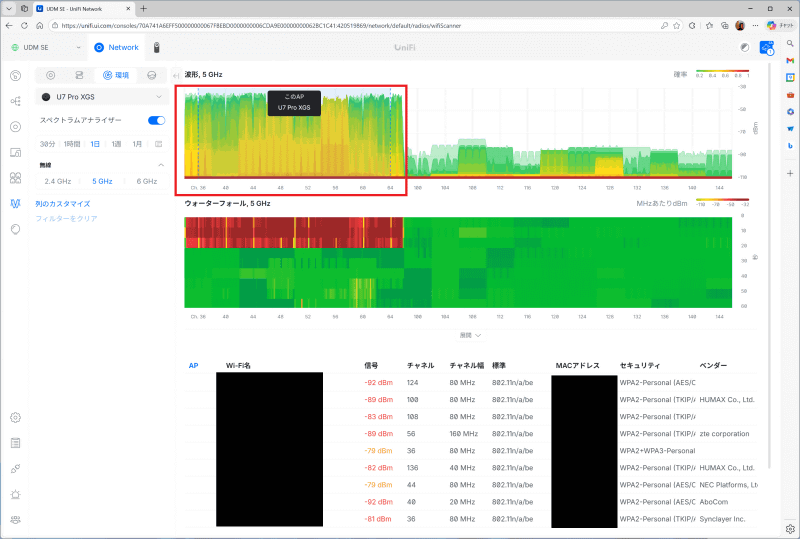Switch to the 環境 tab
This screenshot has width=800, height=539.
pyautogui.click(x=116, y=75)
